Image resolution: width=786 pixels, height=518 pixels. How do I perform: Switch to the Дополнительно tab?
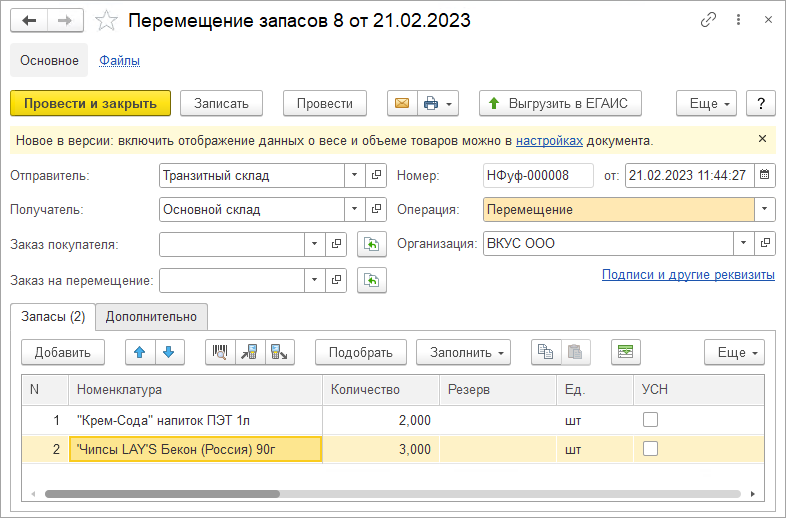pos(153,317)
